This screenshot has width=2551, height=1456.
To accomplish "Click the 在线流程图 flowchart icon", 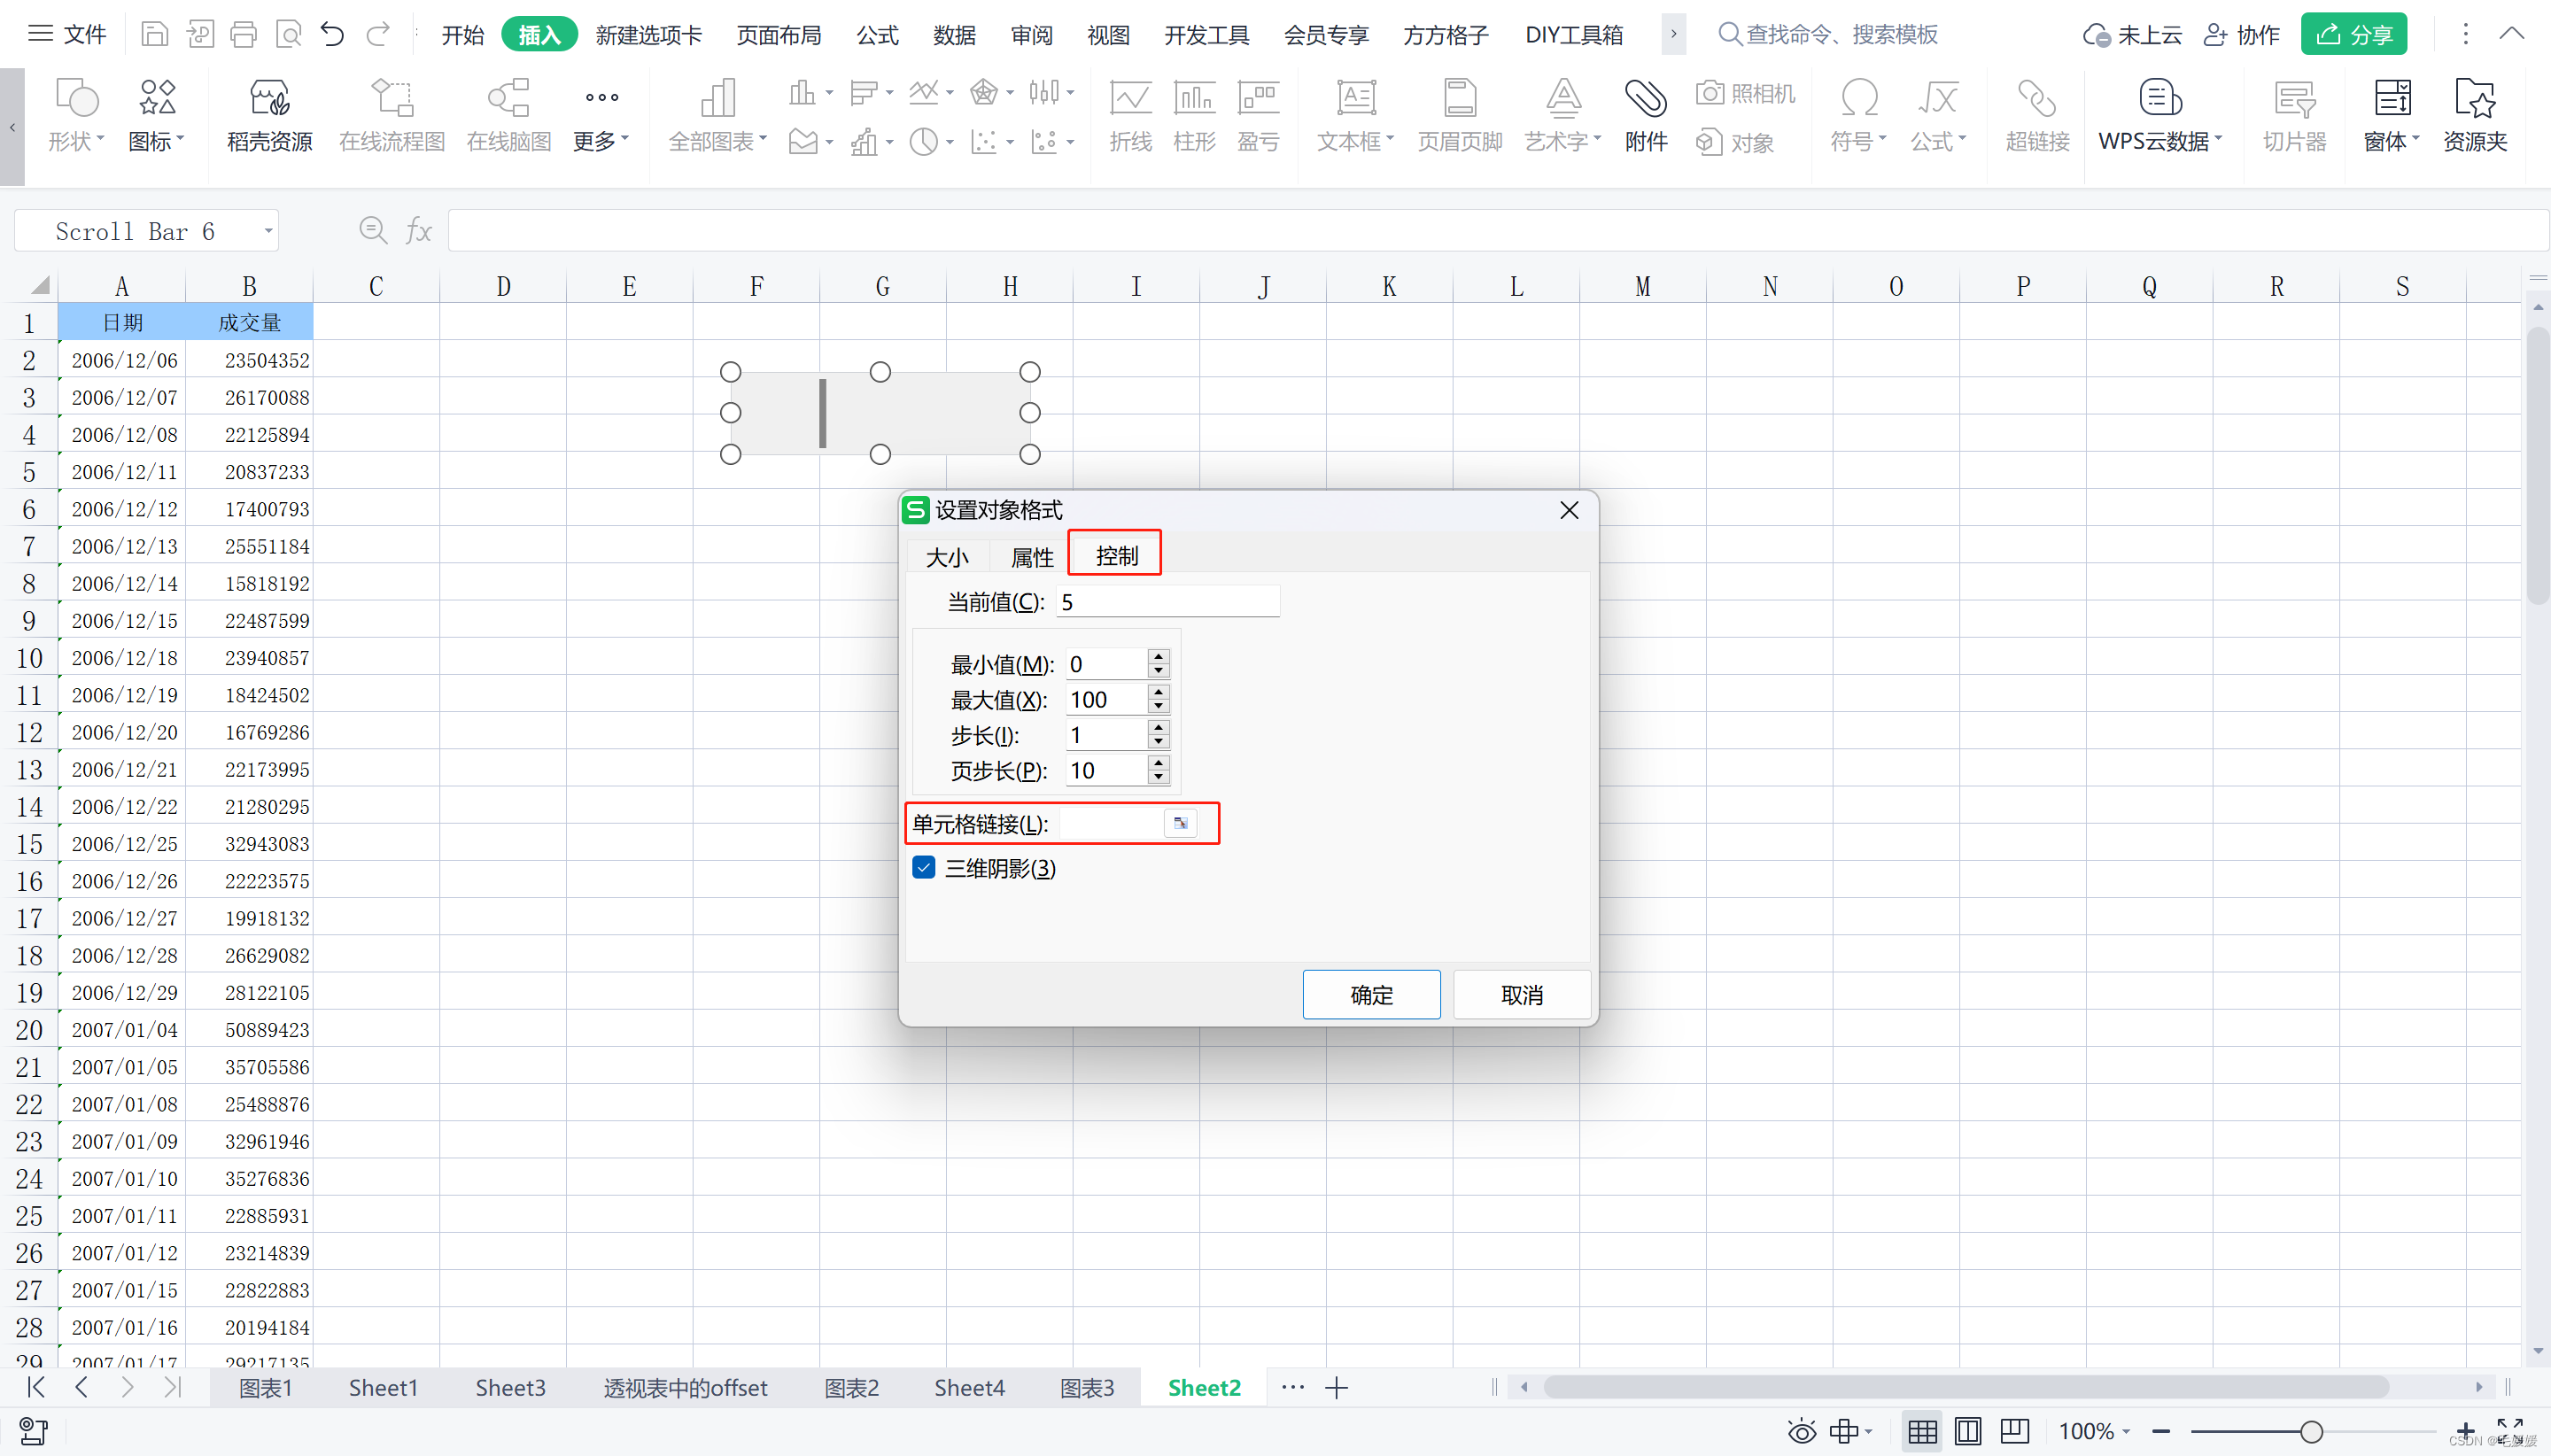I will [x=392, y=116].
